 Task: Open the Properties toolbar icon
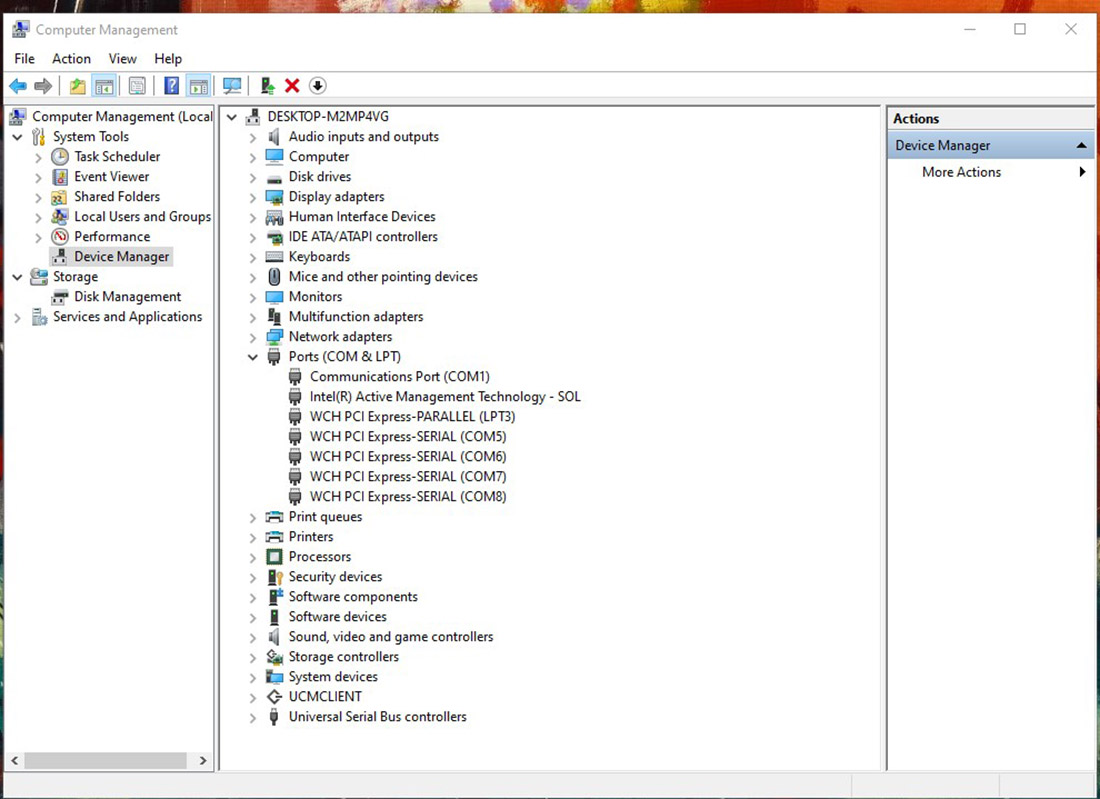pyautogui.click(x=137, y=86)
